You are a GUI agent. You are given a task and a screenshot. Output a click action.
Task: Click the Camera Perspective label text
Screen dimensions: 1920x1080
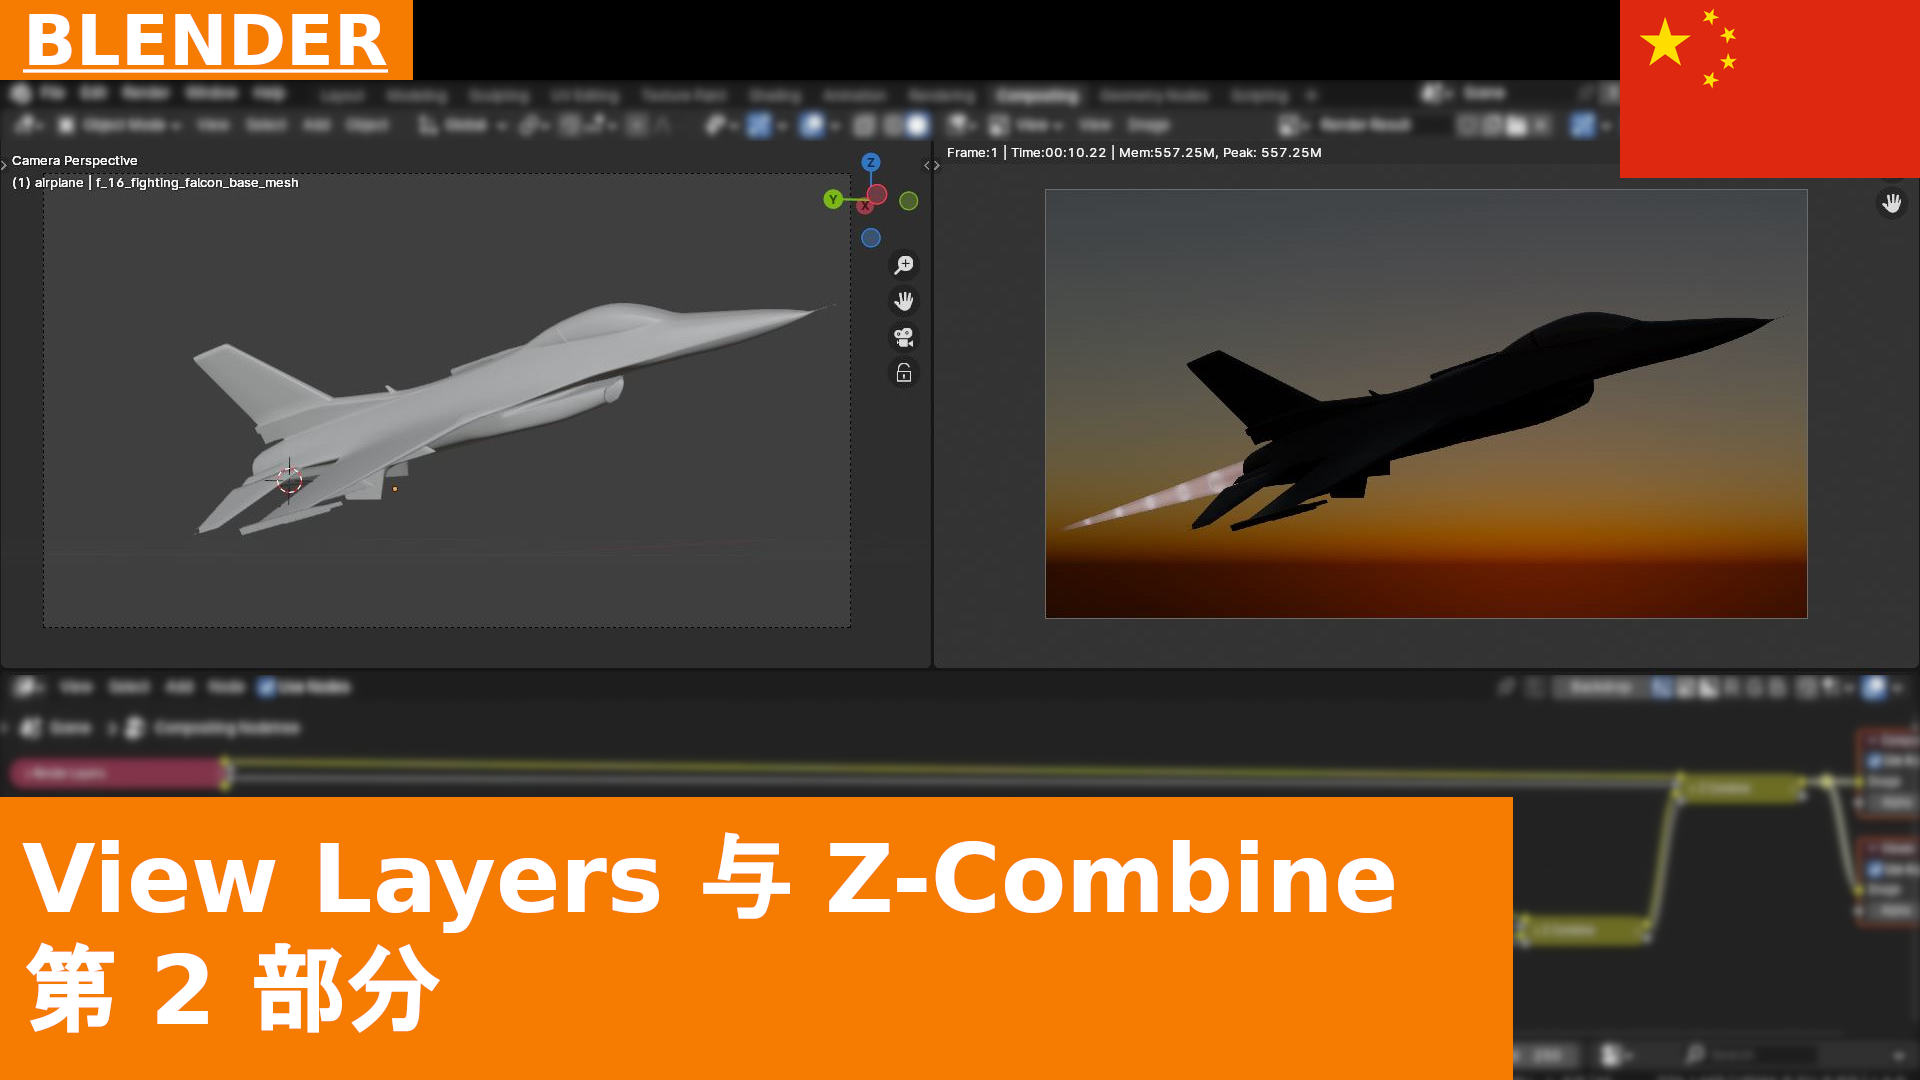pos(75,160)
